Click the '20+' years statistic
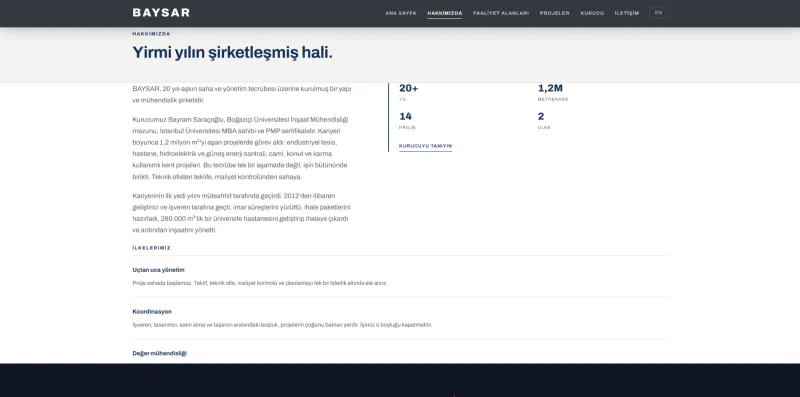 click(x=408, y=88)
